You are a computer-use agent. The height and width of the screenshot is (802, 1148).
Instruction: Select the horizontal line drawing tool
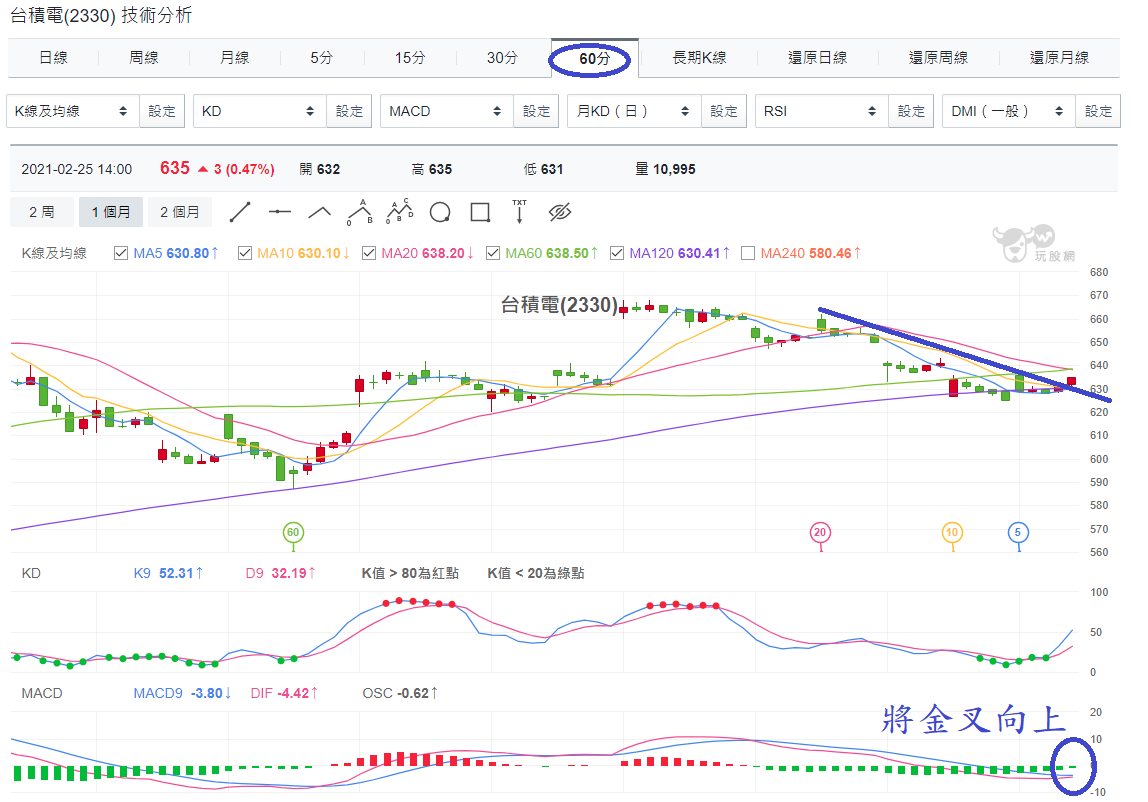click(x=280, y=212)
